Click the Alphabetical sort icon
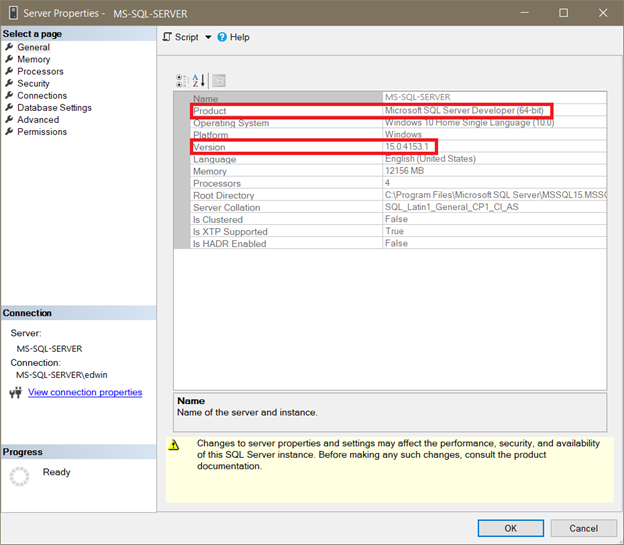The width and height of the screenshot is (624, 545). pyautogui.click(x=199, y=81)
